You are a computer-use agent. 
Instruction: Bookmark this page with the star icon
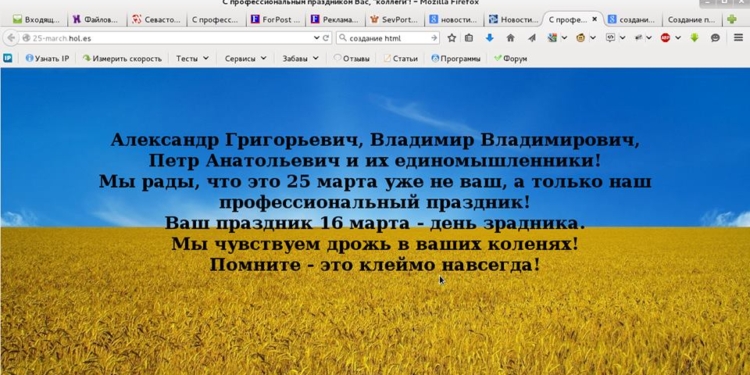pos(452,38)
